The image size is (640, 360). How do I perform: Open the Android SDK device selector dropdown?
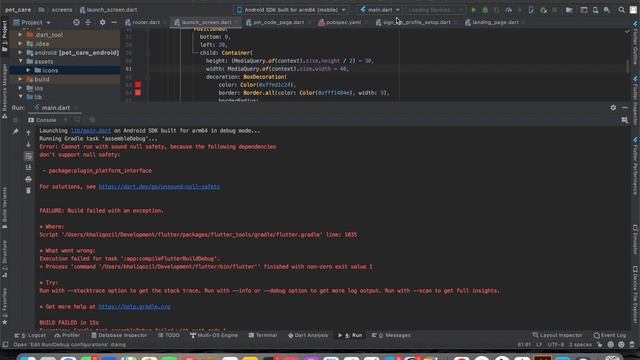click(292, 10)
